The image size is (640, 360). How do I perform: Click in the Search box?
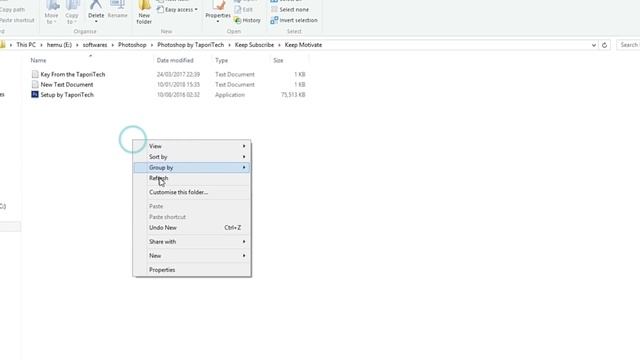629,45
